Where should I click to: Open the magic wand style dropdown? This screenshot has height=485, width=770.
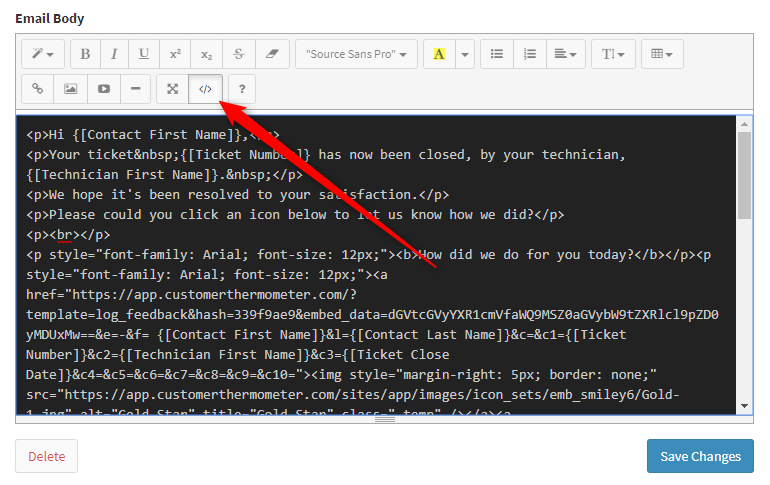(x=43, y=54)
